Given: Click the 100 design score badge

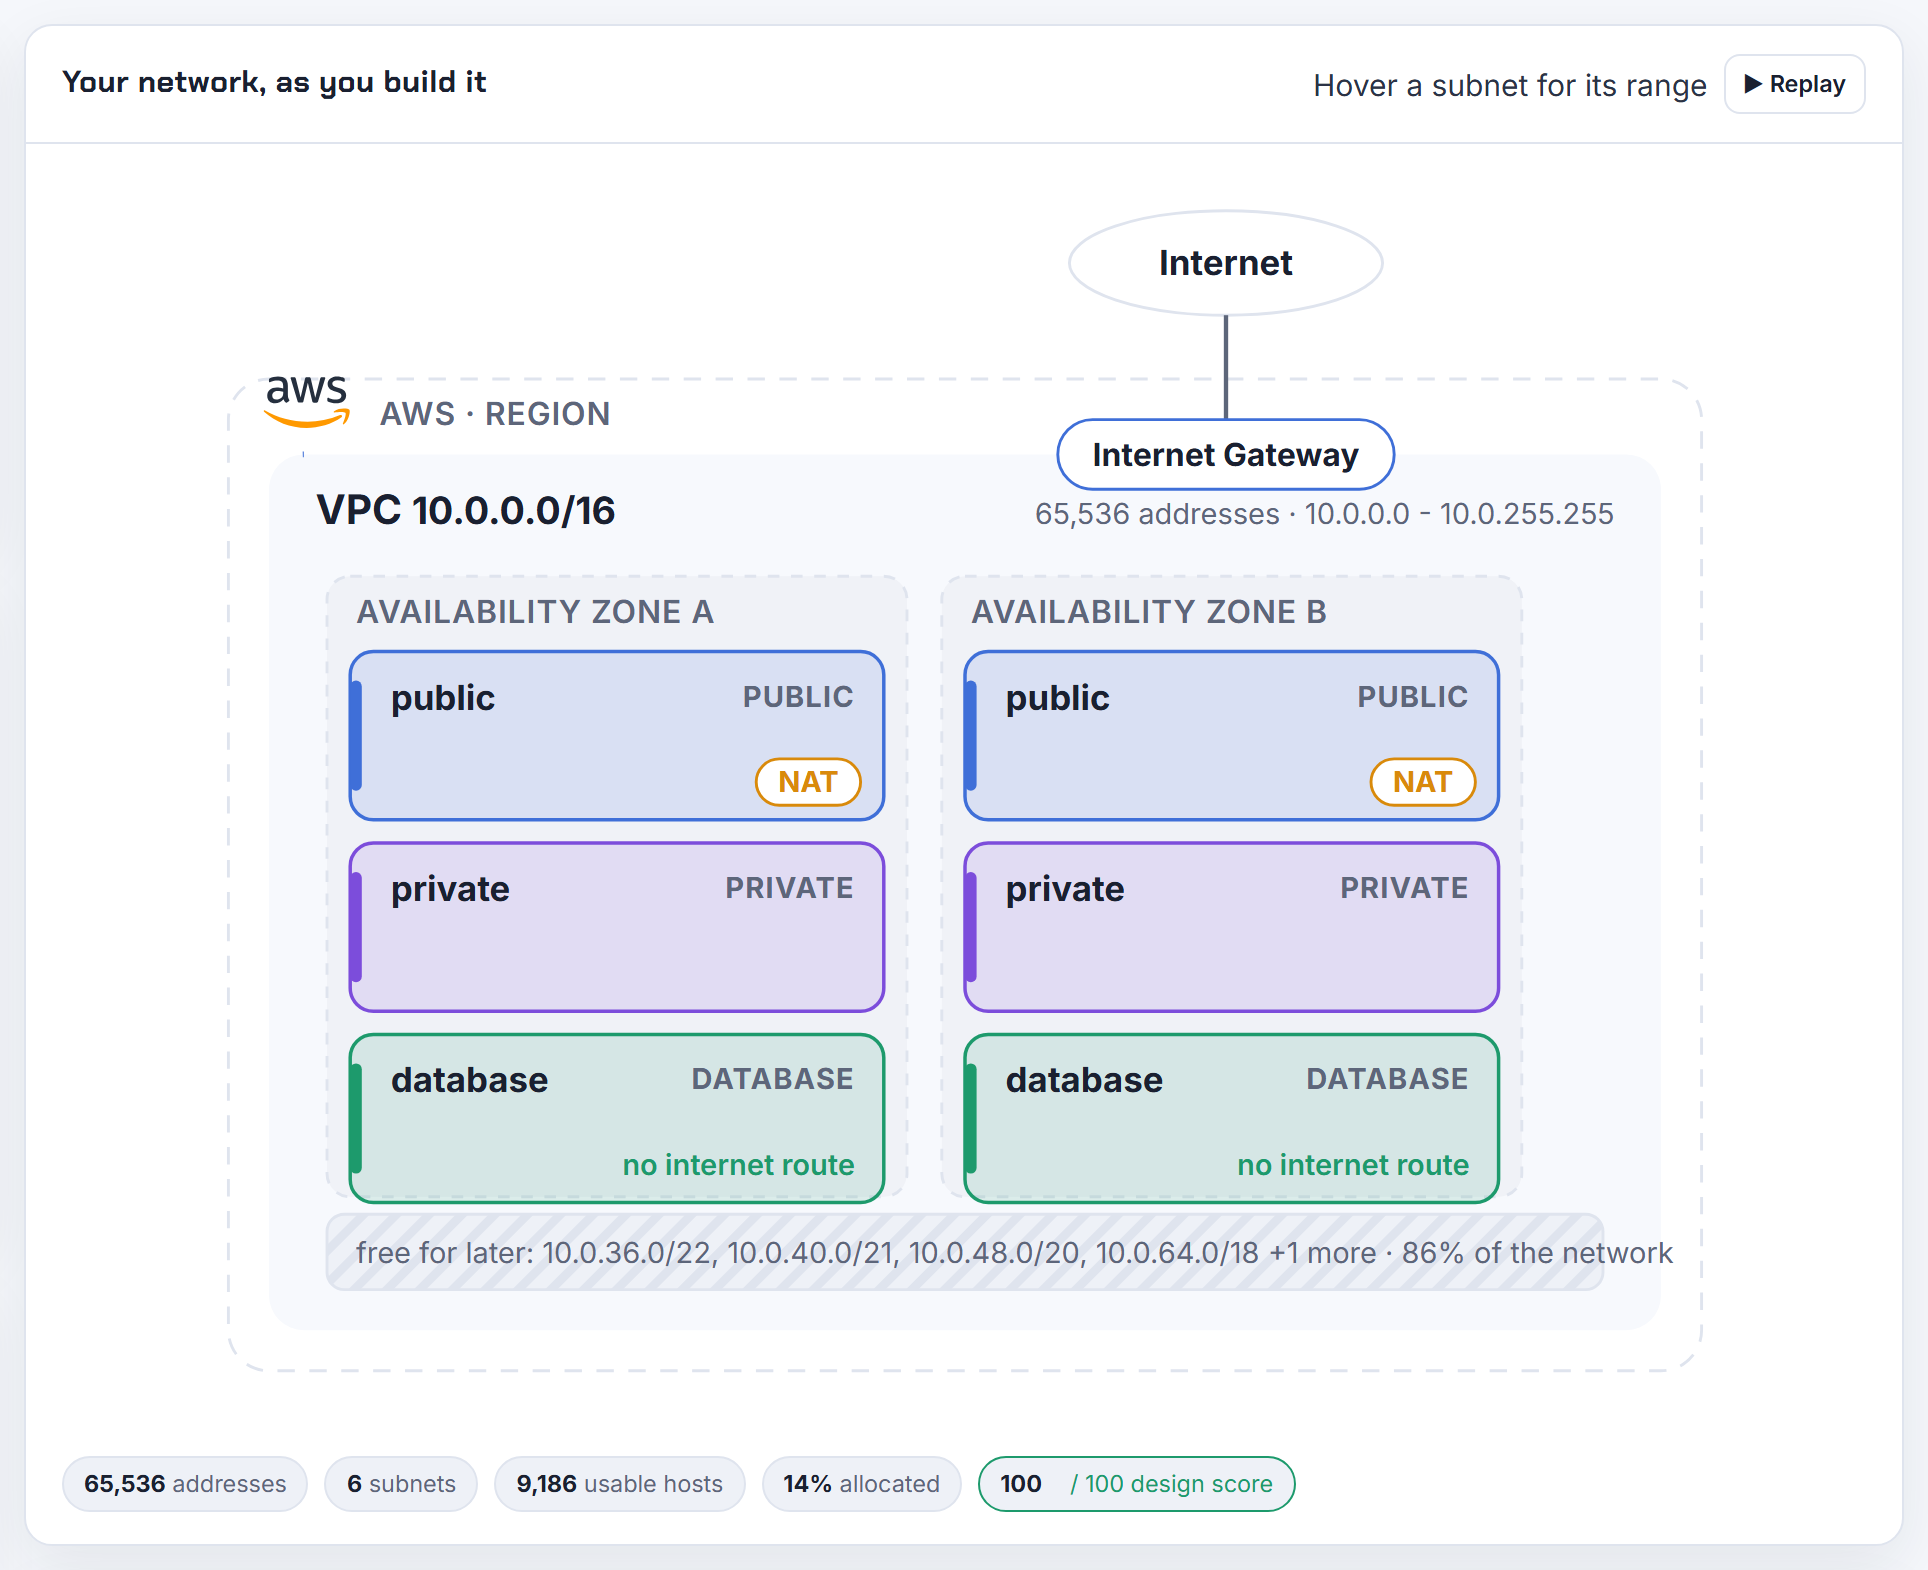Looking at the screenshot, I should (x=1137, y=1484).
